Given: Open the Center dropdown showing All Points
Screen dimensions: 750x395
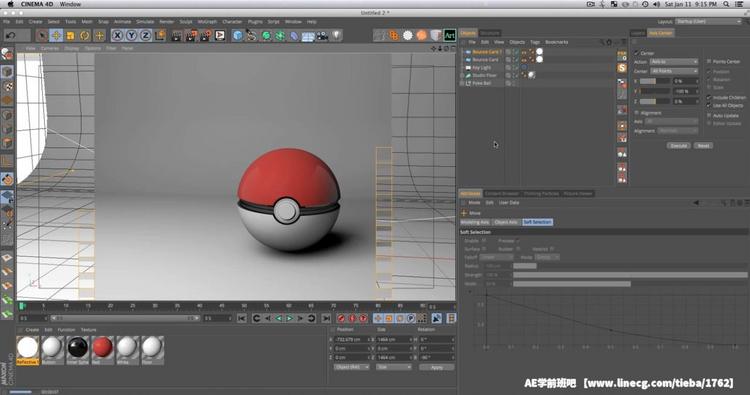Looking at the screenshot, I should click(673, 71).
